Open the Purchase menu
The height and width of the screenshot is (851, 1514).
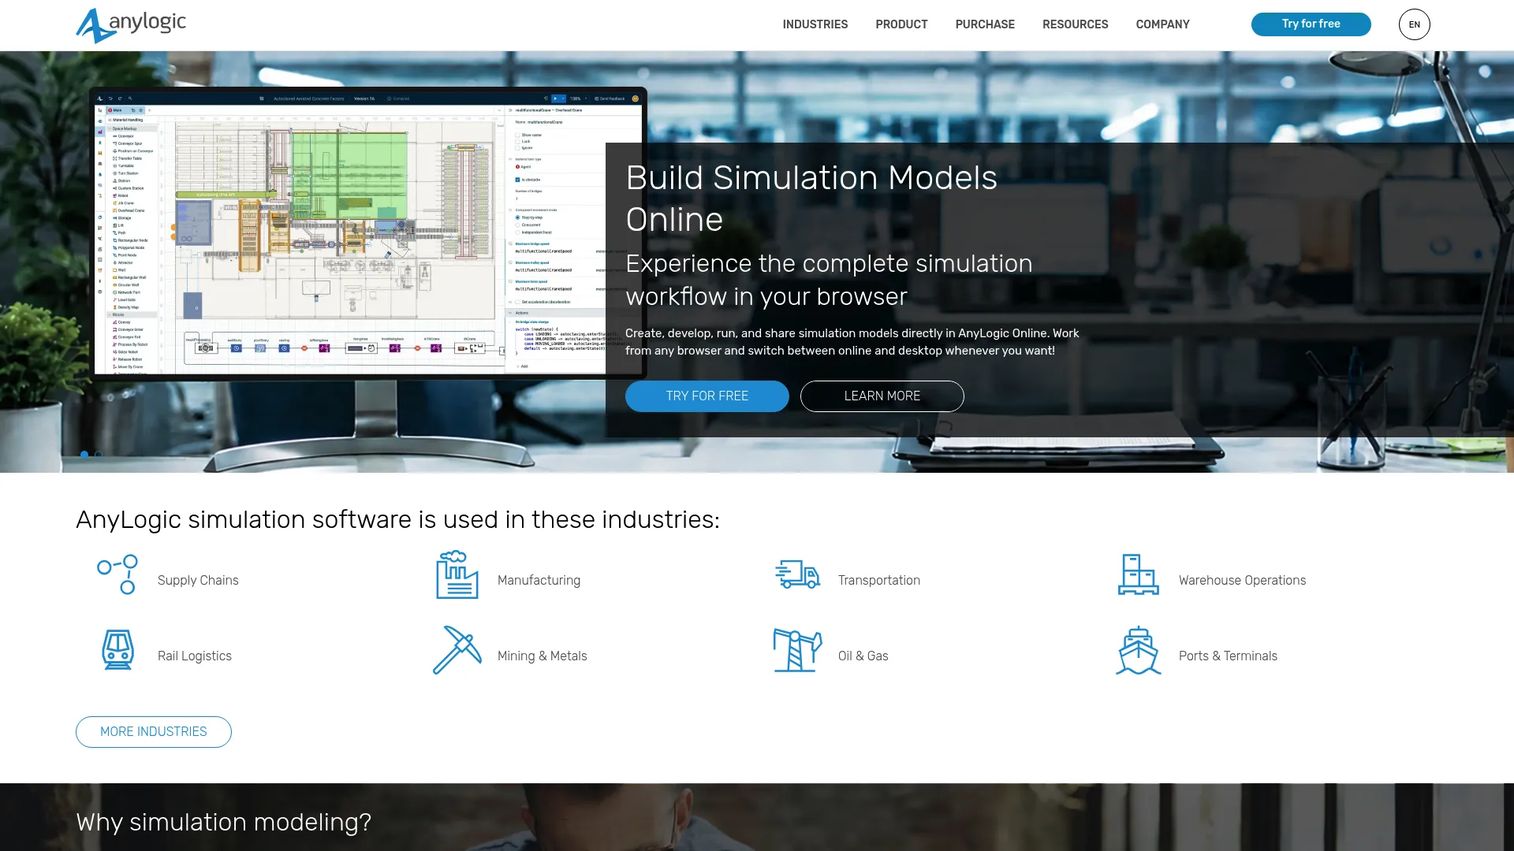(985, 24)
